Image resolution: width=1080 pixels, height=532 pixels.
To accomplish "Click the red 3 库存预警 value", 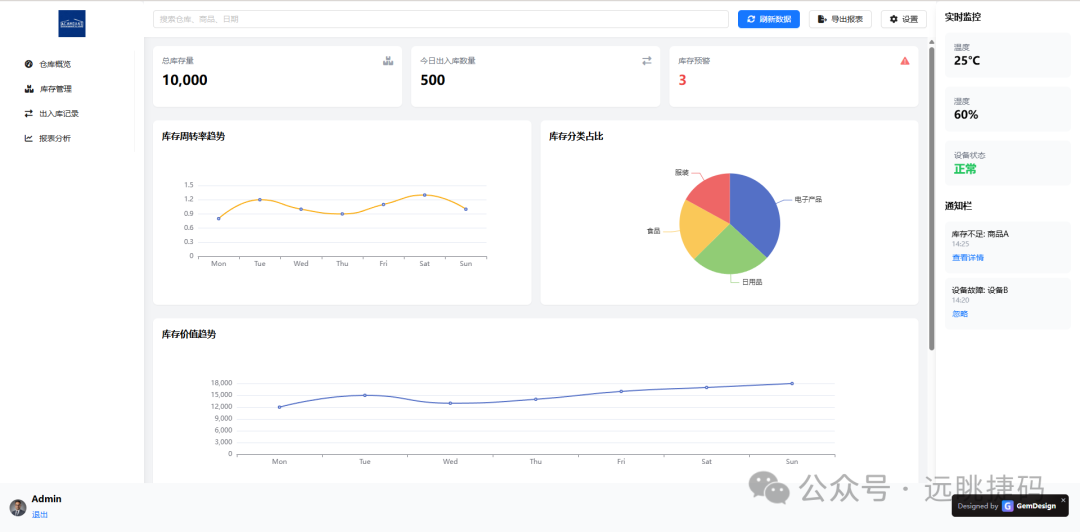I will (x=683, y=80).
